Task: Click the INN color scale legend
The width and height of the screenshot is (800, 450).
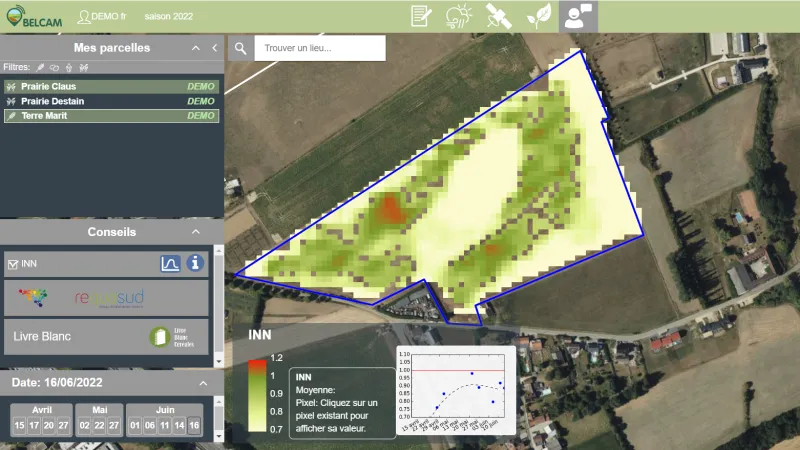Action: (258, 394)
